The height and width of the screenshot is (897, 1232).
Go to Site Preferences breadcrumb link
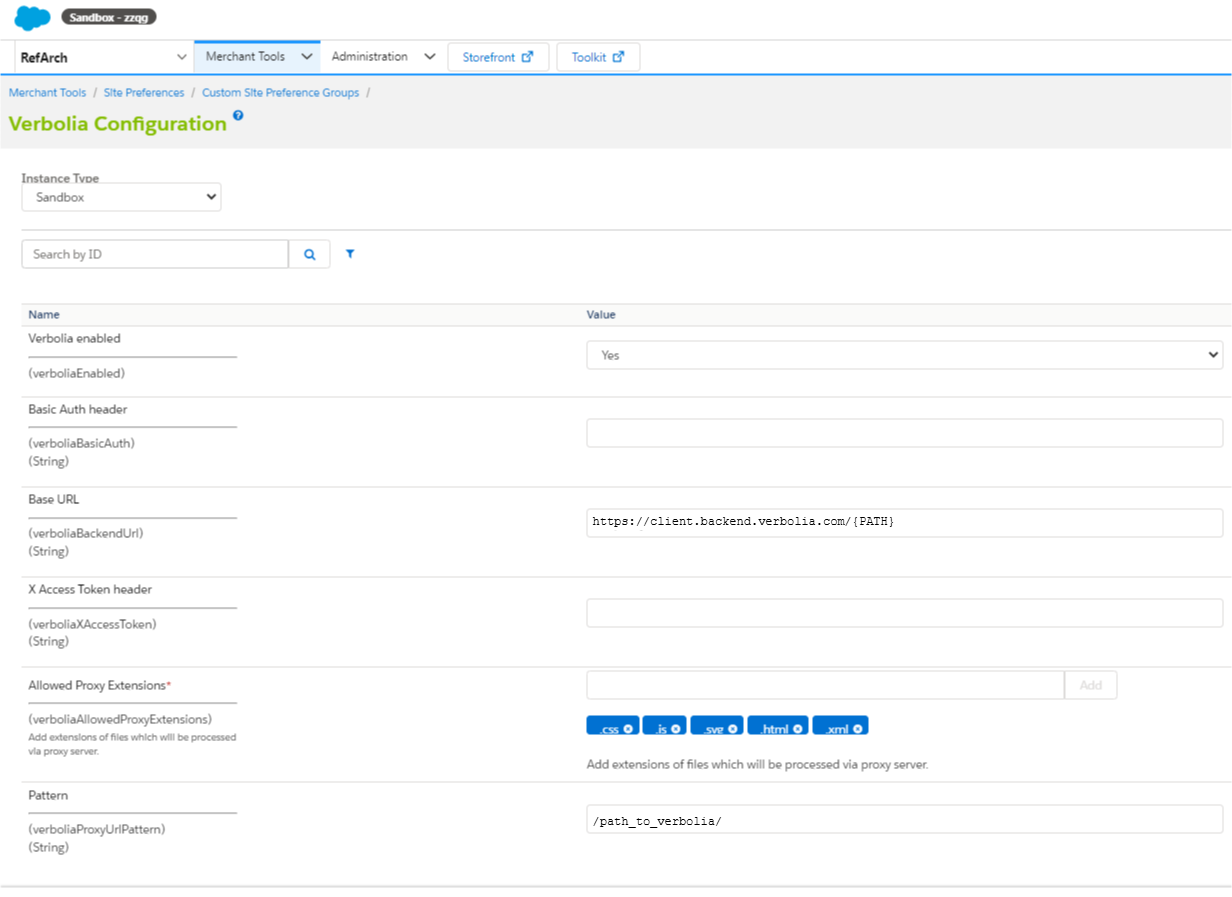(x=144, y=93)
